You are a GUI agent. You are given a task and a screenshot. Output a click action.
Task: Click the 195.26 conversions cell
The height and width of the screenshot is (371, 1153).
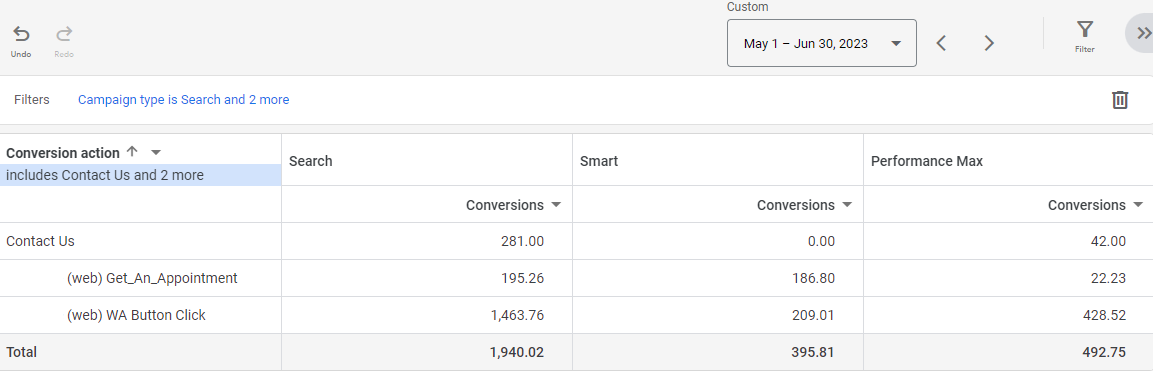point(521,278)
